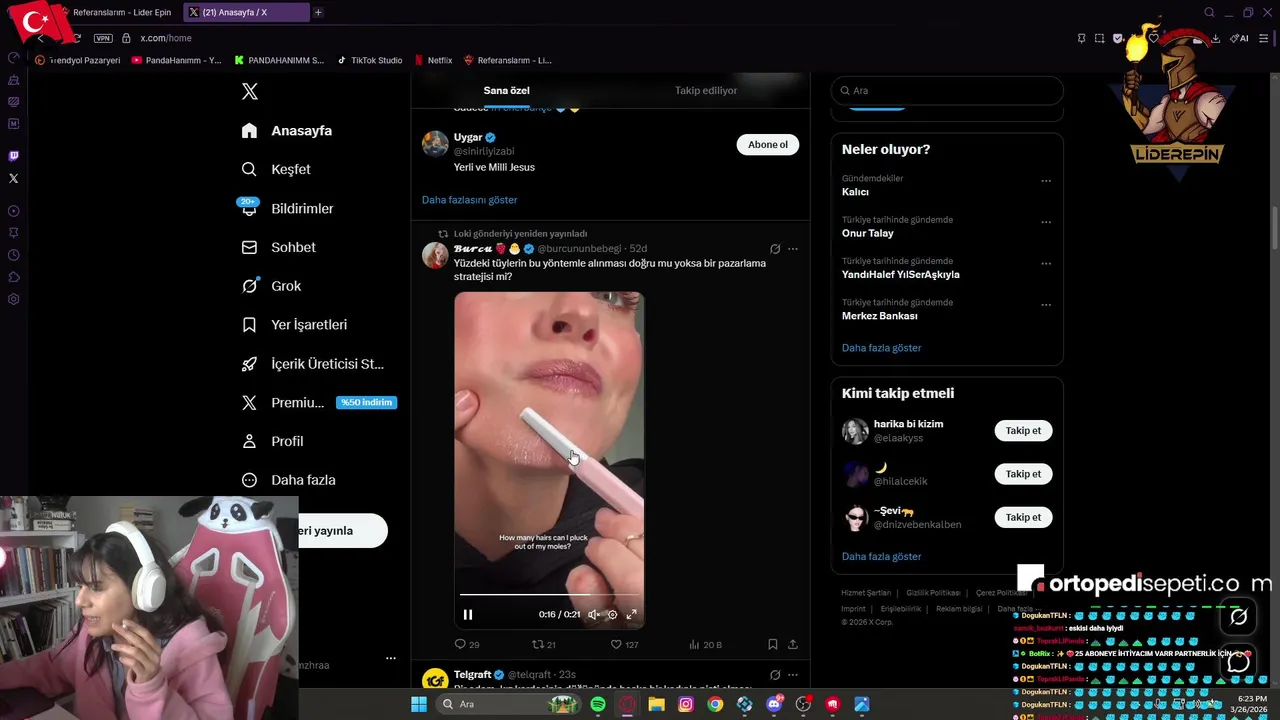
Task: Open more options on Telgraft post
Action: coord(793,675)
